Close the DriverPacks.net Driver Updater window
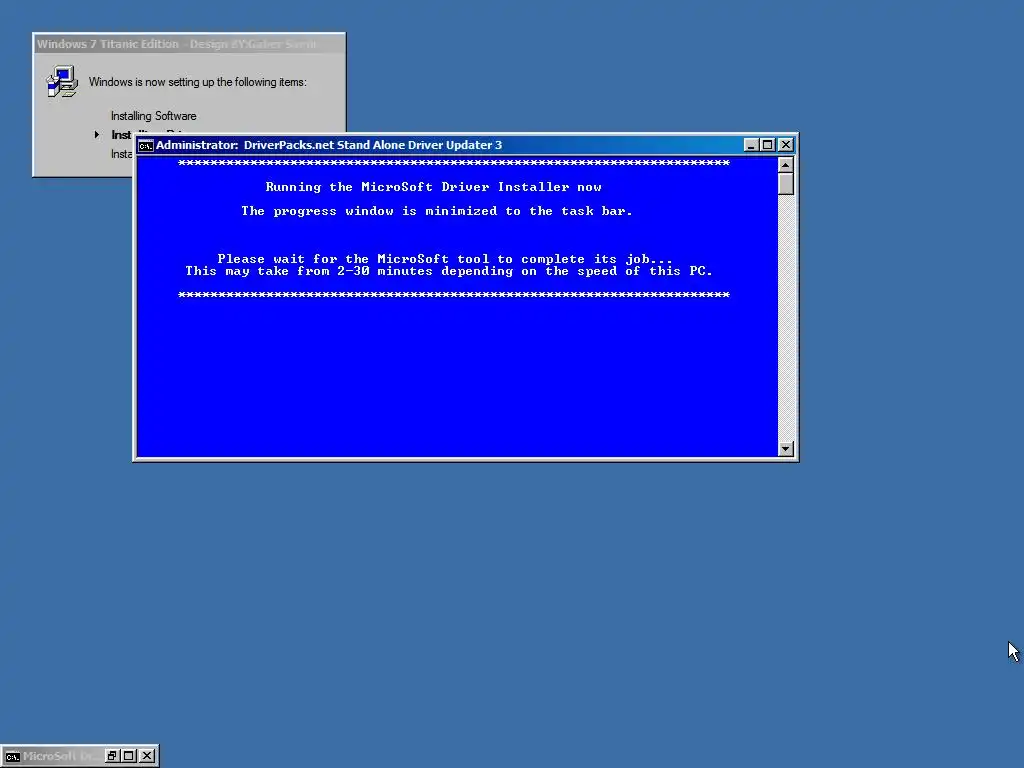This screenshot has height=768, width=1024. tap(786, 145)
